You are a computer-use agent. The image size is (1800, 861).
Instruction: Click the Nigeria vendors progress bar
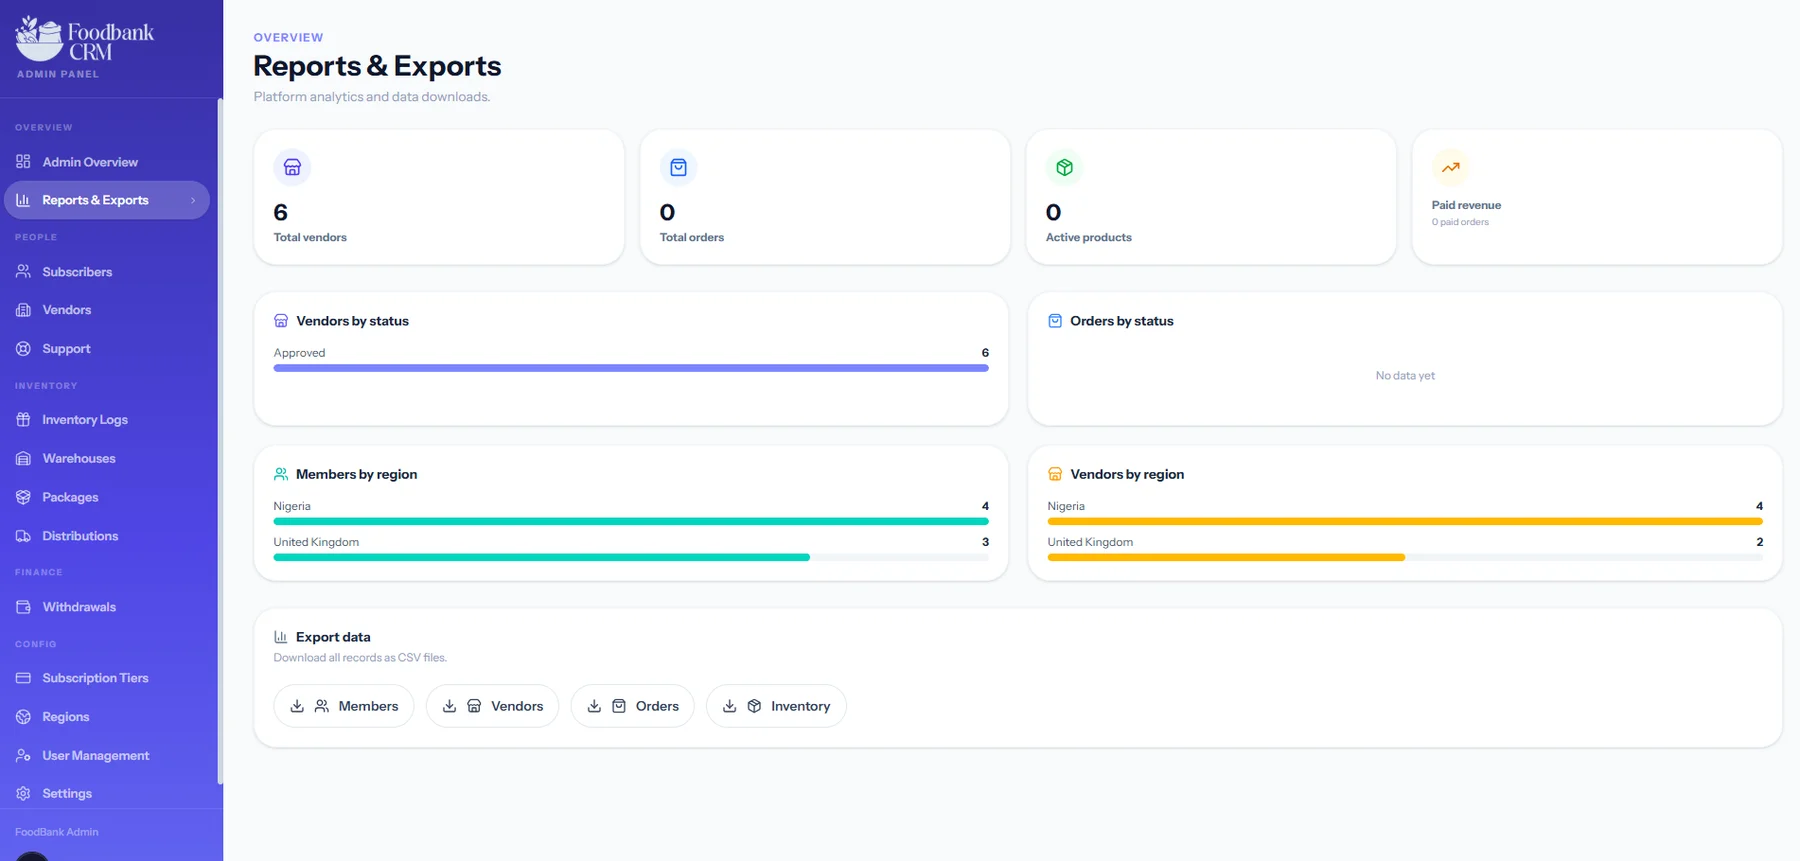tap(1405, 521)
